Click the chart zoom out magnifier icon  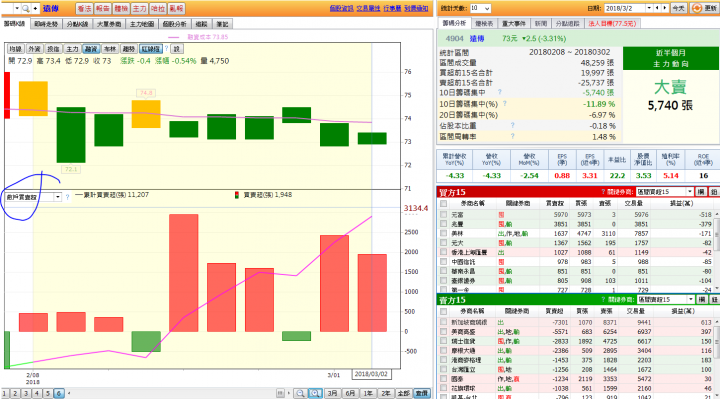300,393
